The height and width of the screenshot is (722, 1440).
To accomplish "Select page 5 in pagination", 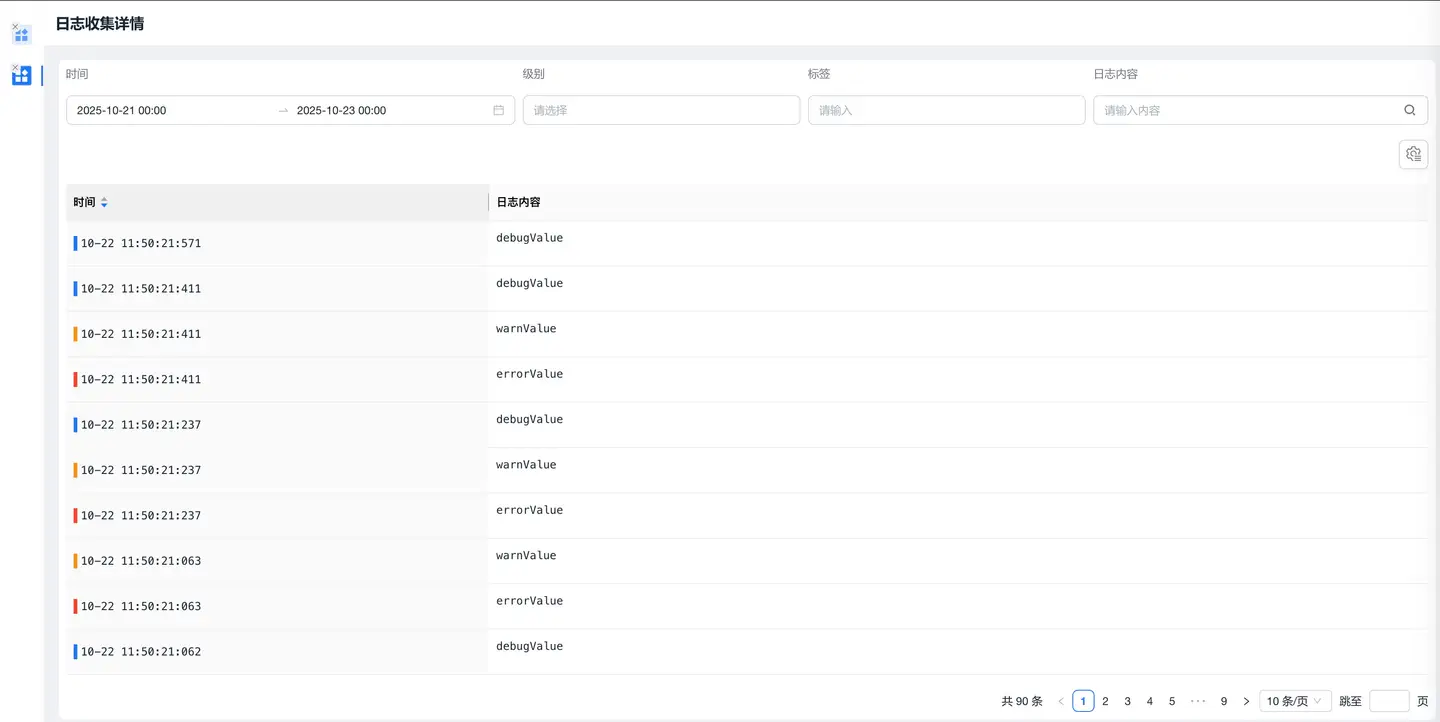I will [x=1172, y=701].
